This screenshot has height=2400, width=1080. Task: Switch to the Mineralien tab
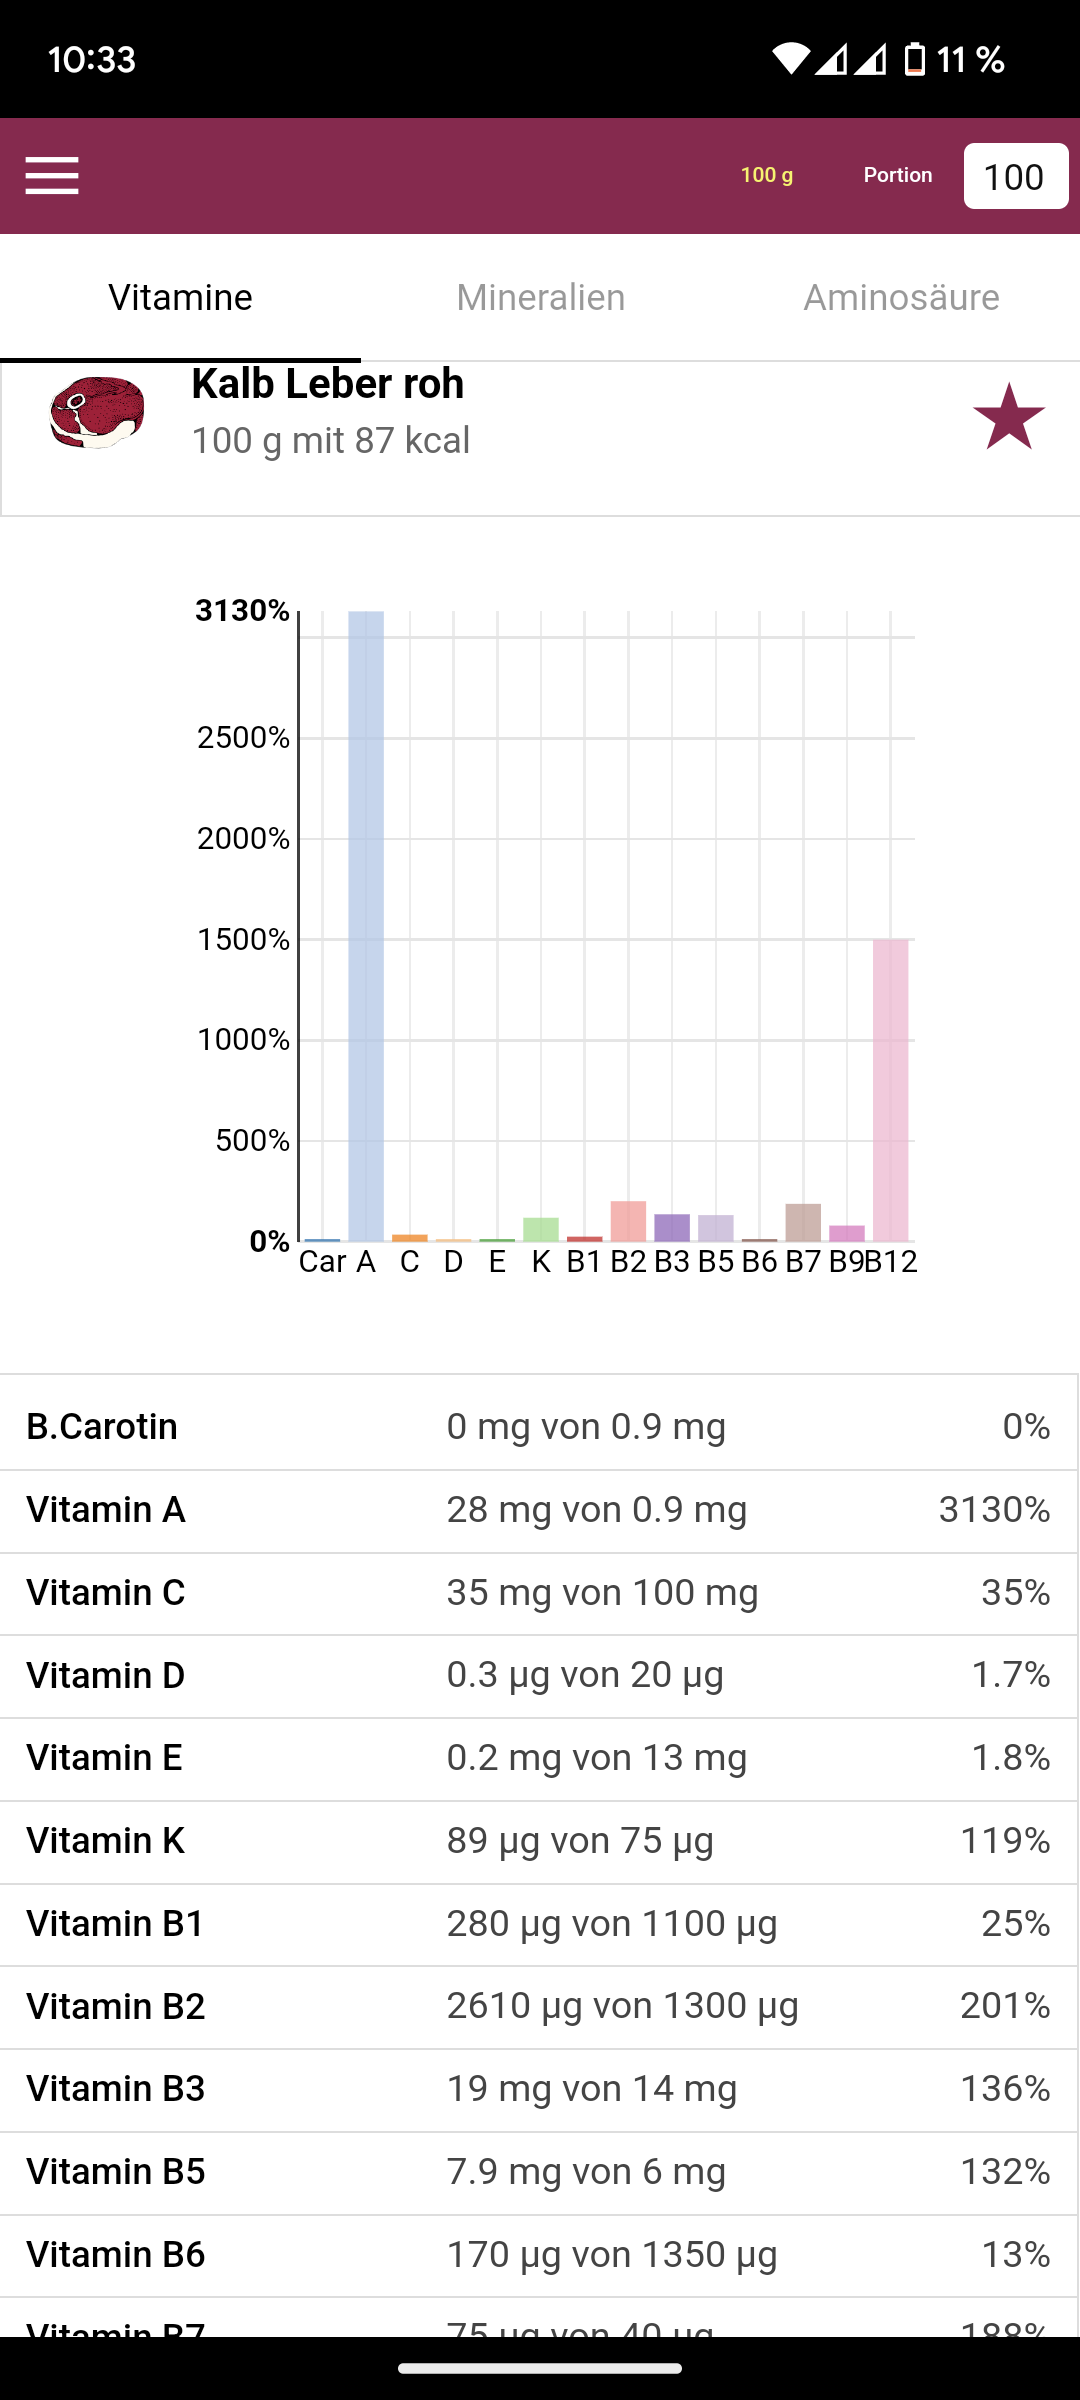540,297
